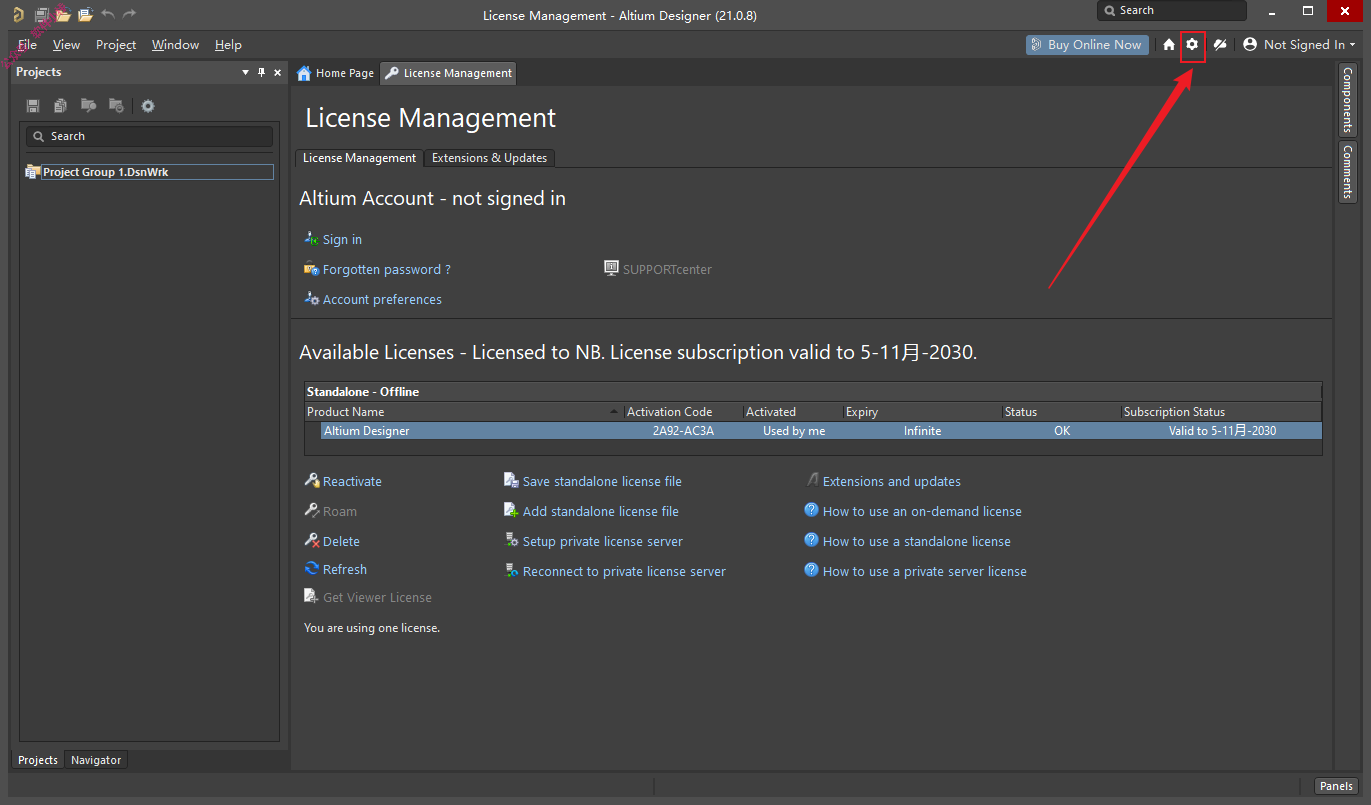
Task: Click the Activation Code column header
Action: coord(684,412)
